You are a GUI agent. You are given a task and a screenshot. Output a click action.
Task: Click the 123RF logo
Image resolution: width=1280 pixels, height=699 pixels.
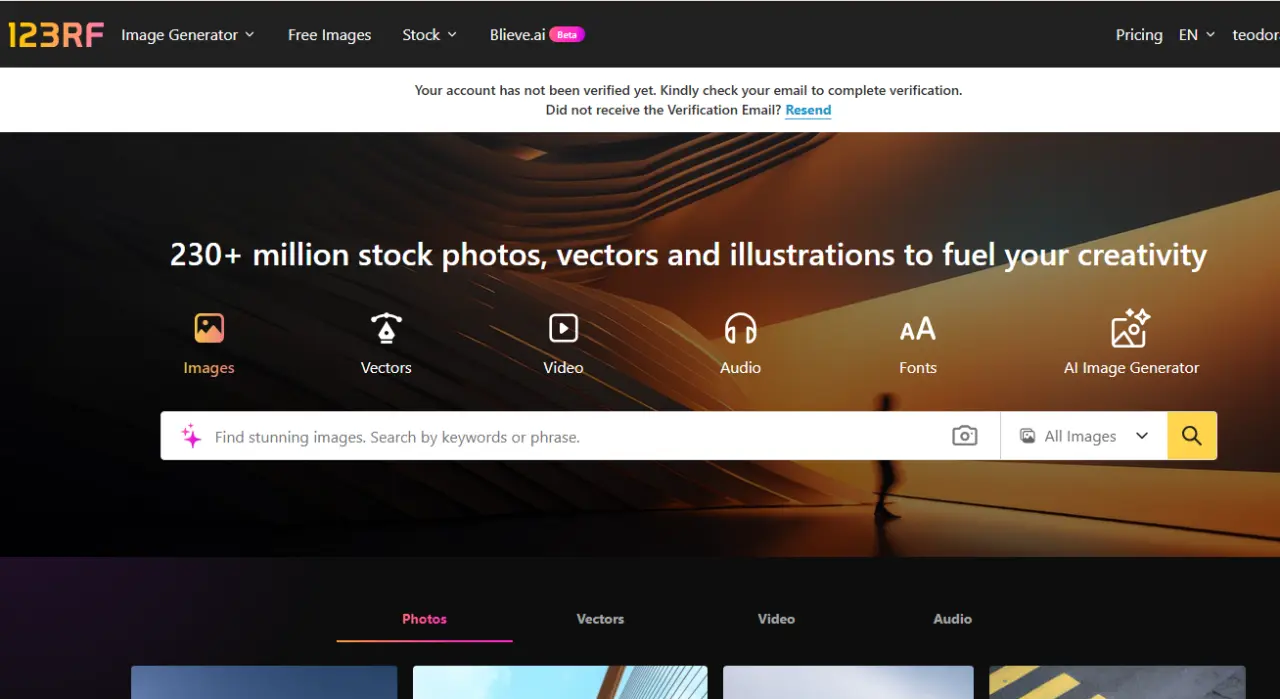click(x=56, y=35)
